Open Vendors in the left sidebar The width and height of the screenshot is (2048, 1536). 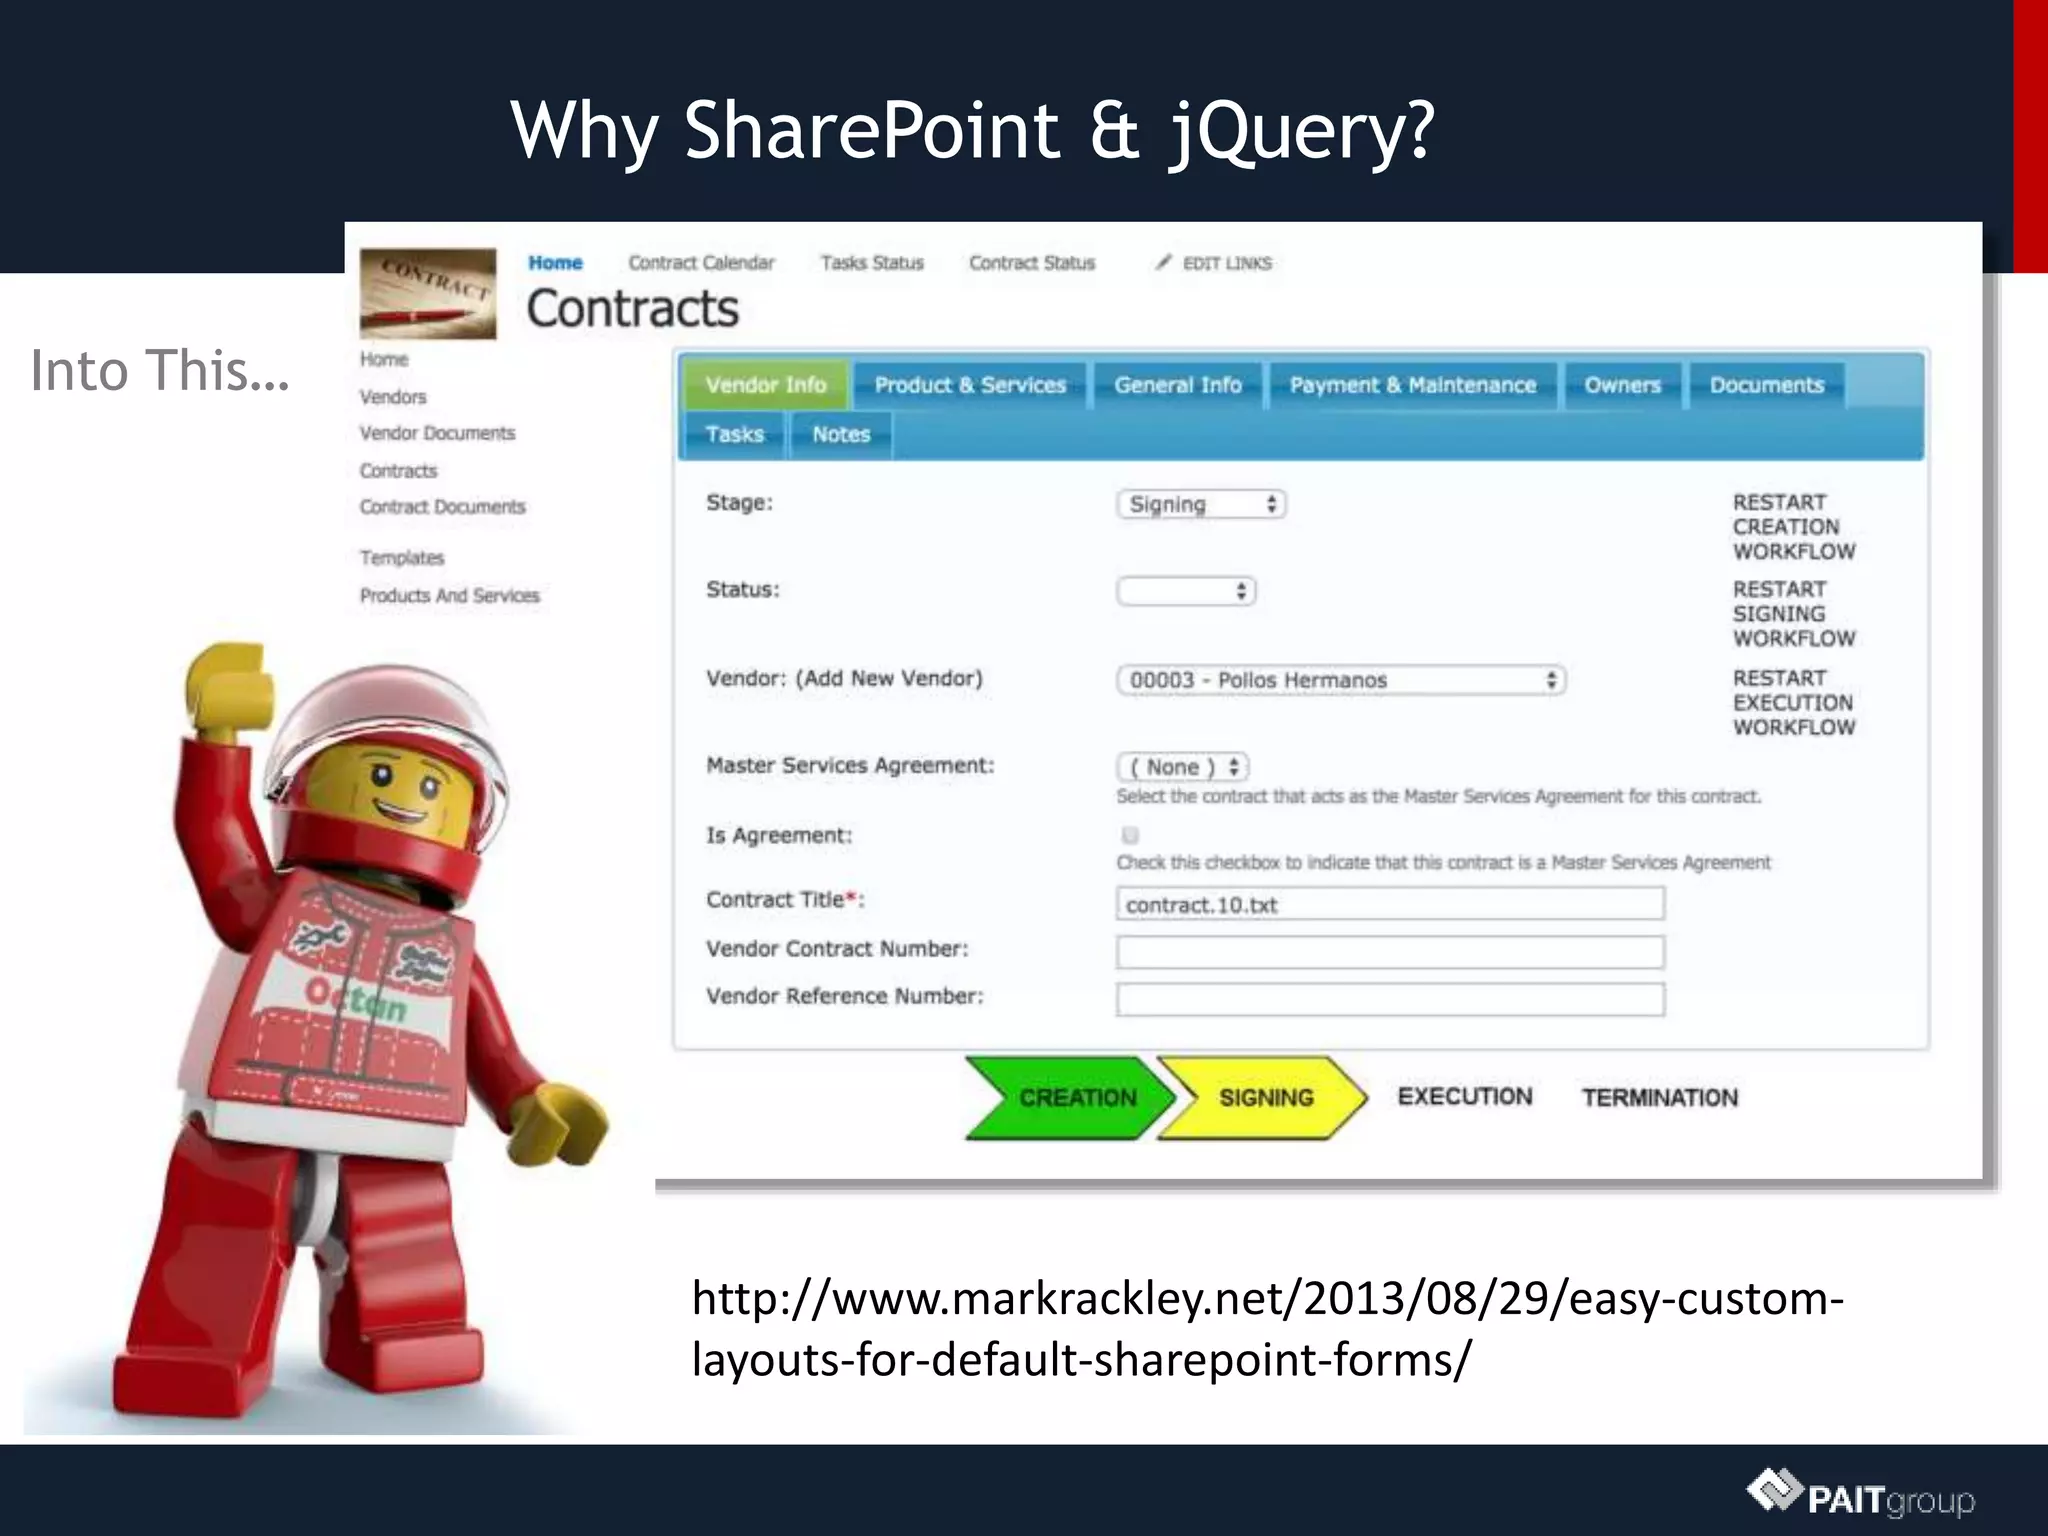[393, 397]
